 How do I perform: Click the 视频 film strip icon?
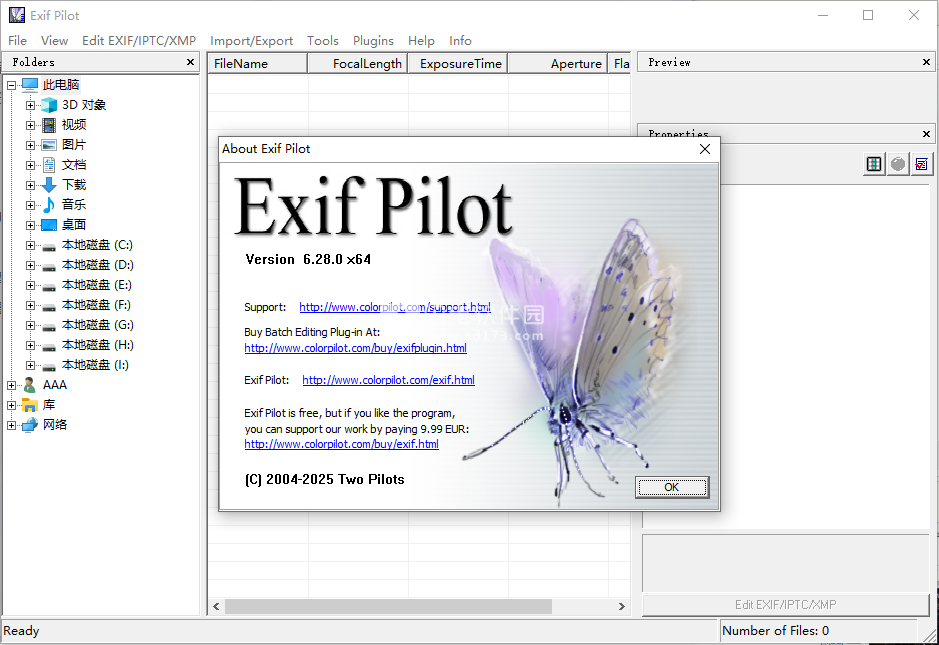tap(49, 125)
